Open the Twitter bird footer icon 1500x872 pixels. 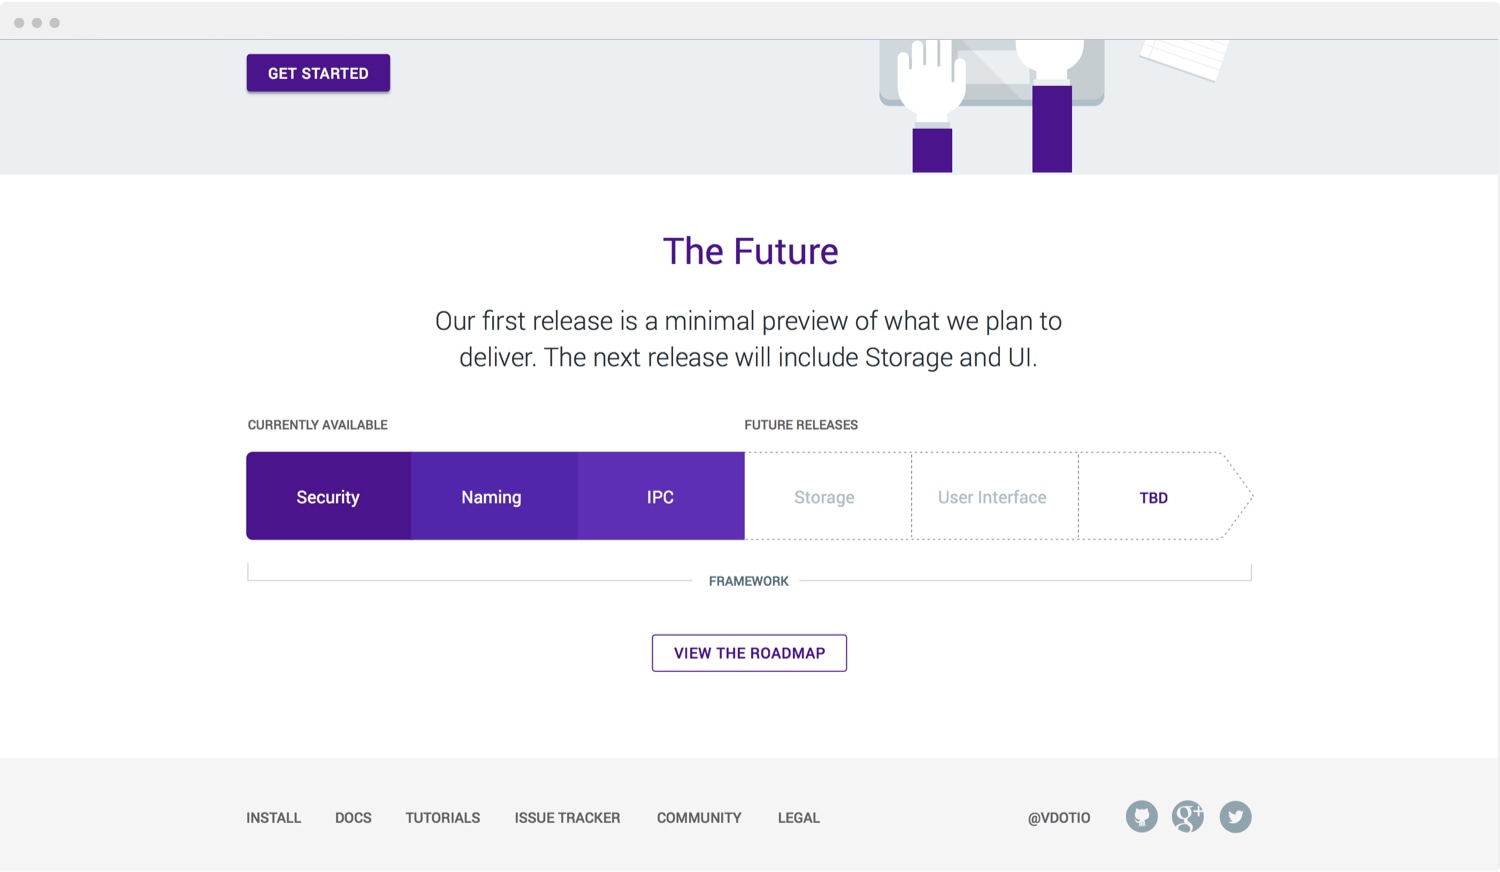(1235, 817)
